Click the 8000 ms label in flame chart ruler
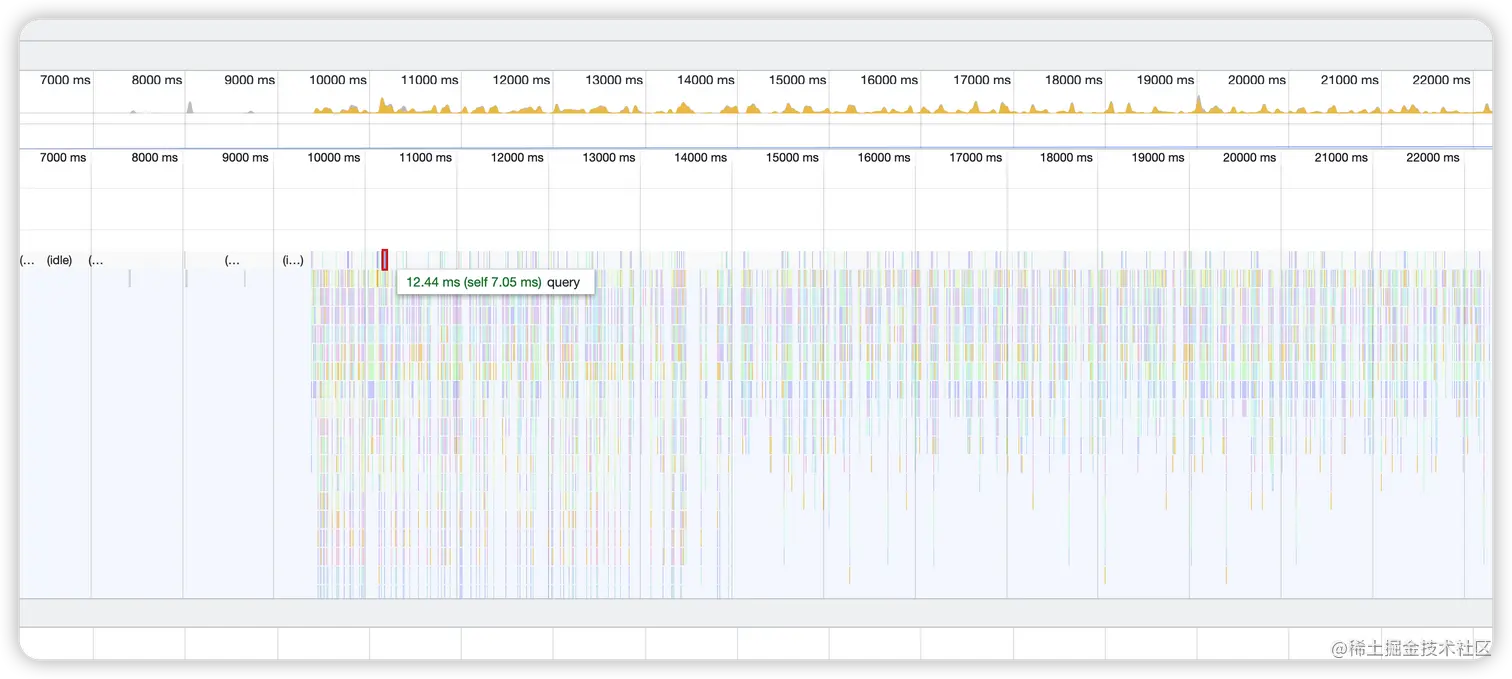Viewport: 1512px width, 679px height. coord(154,157)
